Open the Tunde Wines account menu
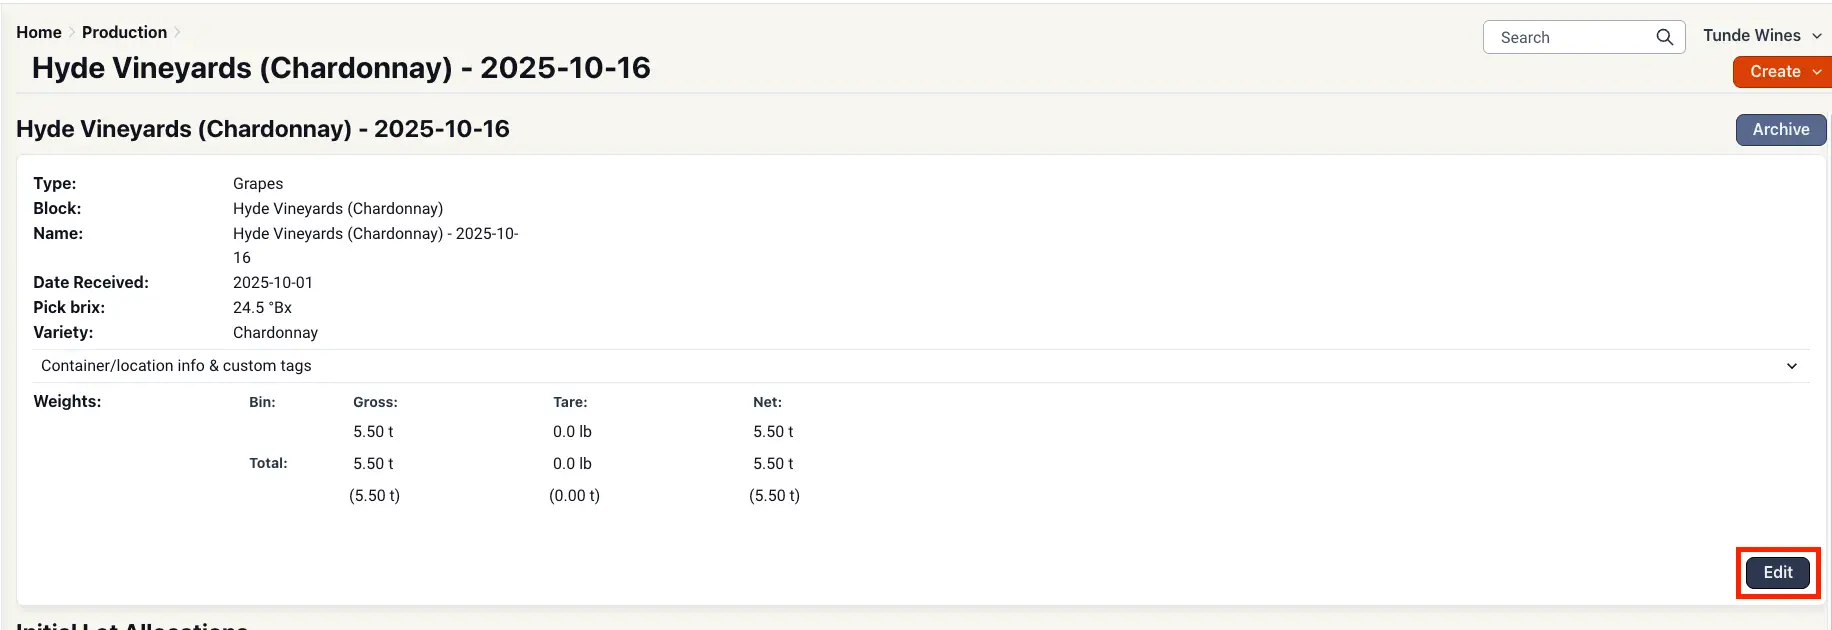The height and width of the screenshot is (630, 1832). (x=1752, y=36)
